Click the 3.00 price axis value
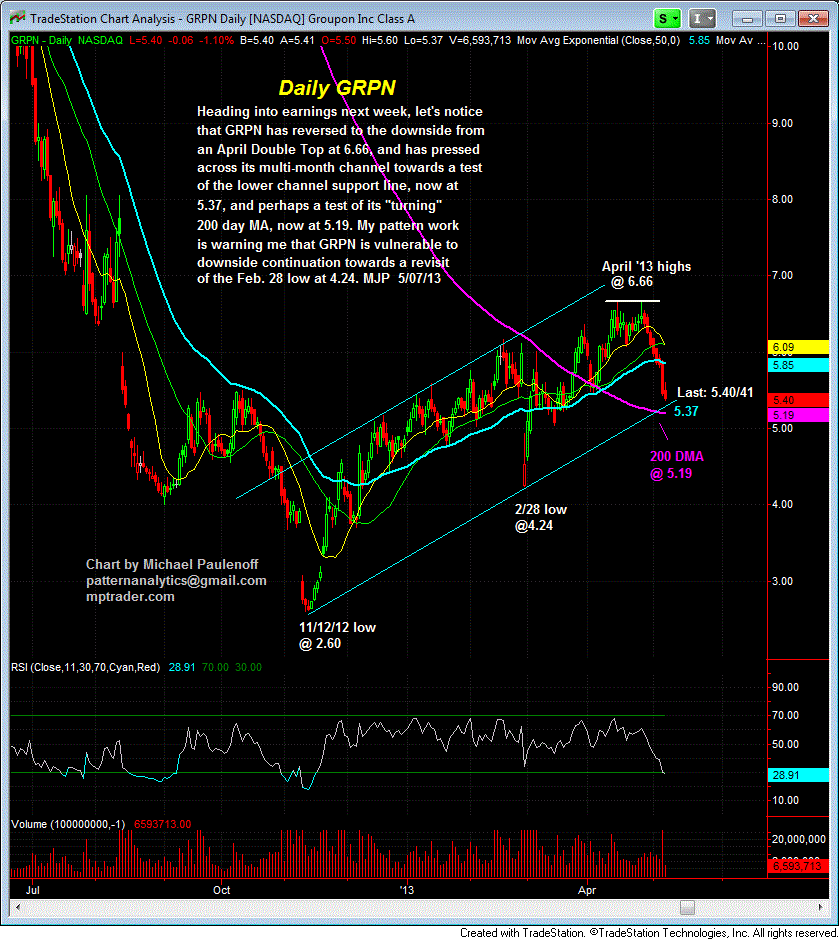The image size is (839, 939). [782, 581]
